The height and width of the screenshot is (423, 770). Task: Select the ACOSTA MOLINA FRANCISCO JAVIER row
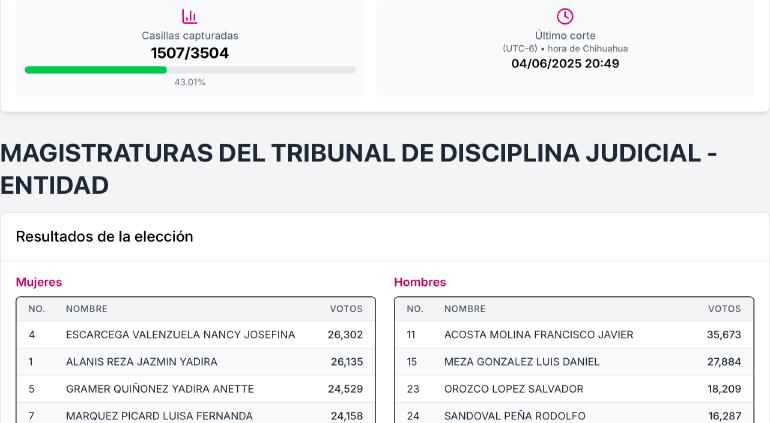point(538,335)
